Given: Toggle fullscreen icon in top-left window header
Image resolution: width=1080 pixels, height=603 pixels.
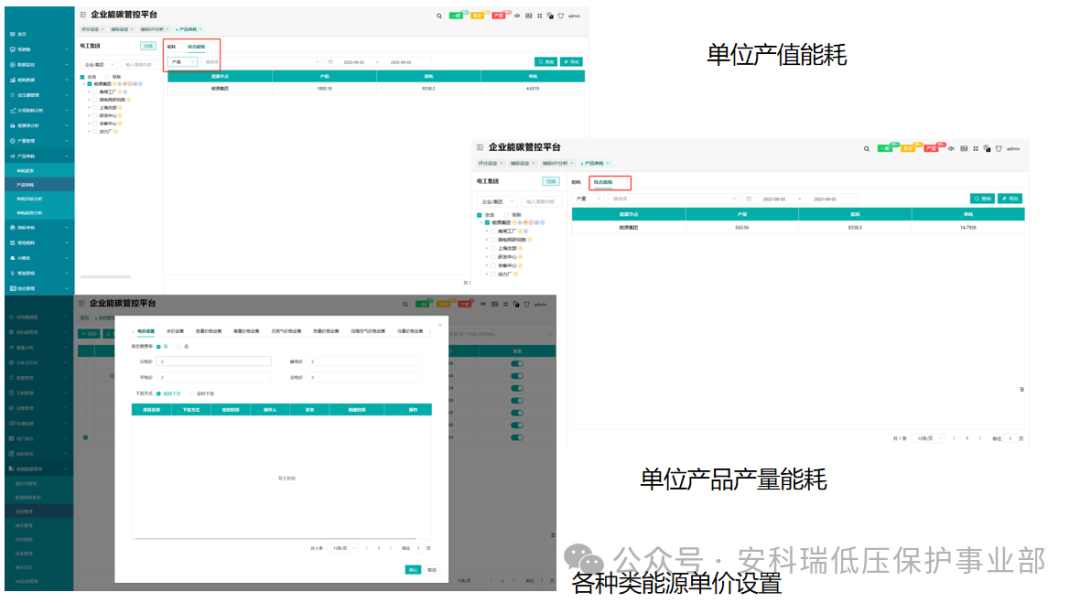Looking at the screenshot, I should coord(539,15).
